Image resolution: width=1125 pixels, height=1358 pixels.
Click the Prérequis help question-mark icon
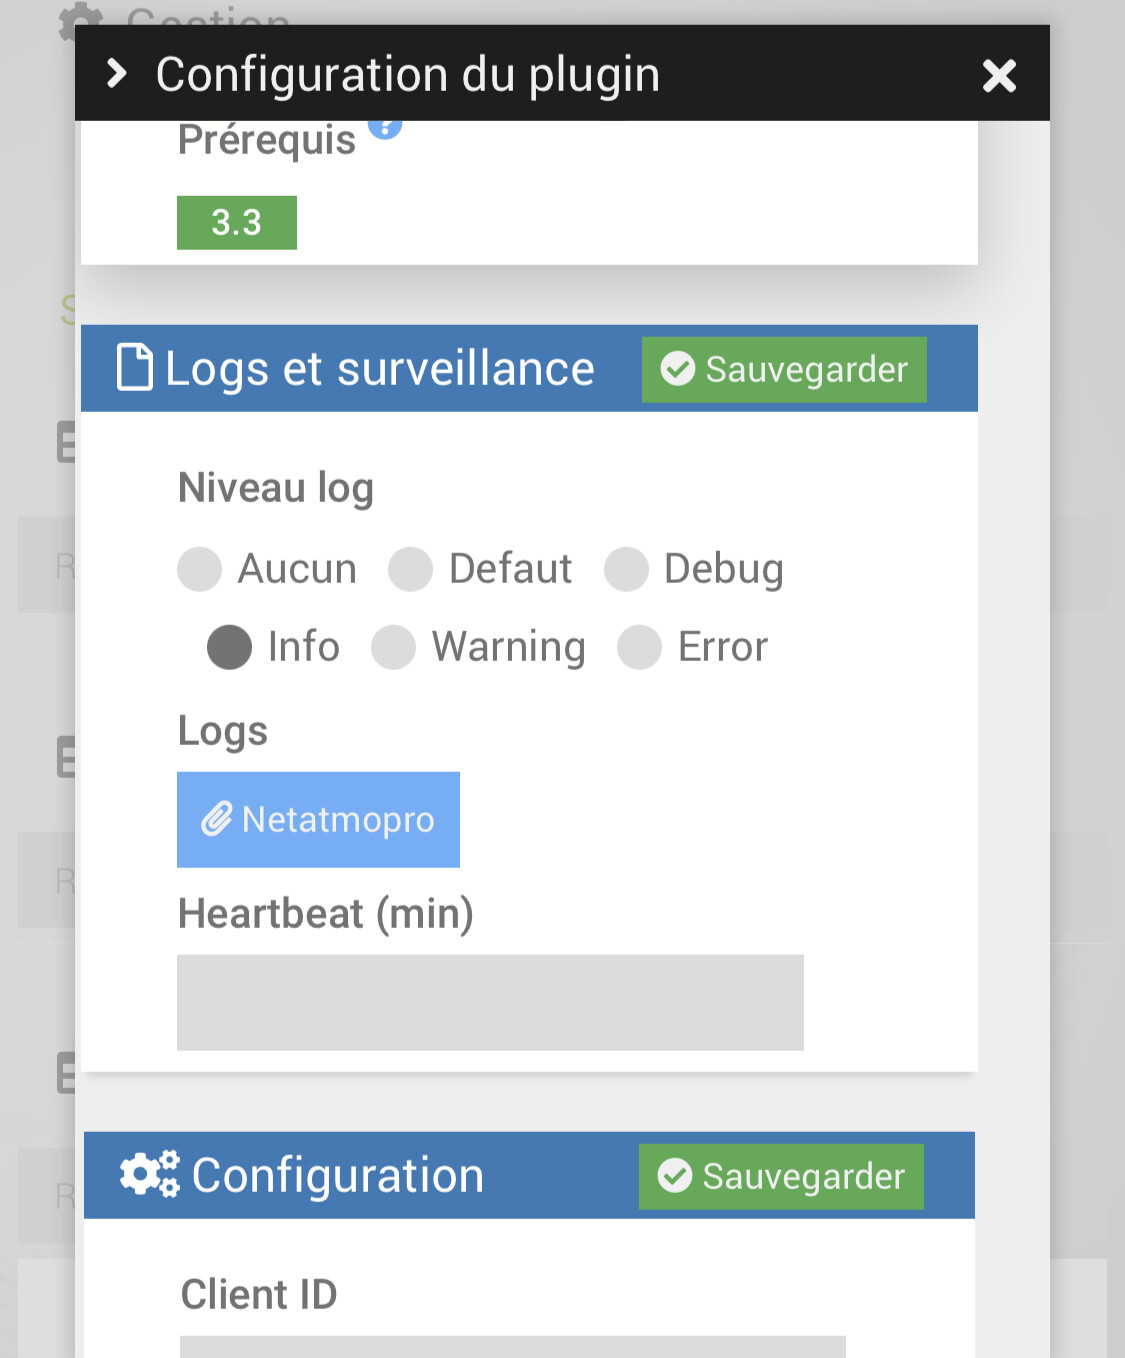385,128
